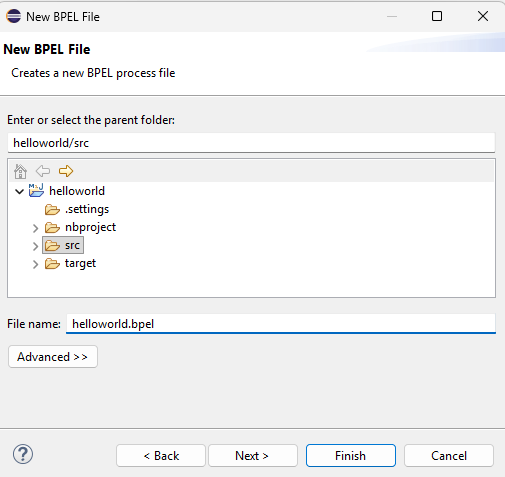
Task: Focus the parent folder path field
Action: click(x=251, y=143)
